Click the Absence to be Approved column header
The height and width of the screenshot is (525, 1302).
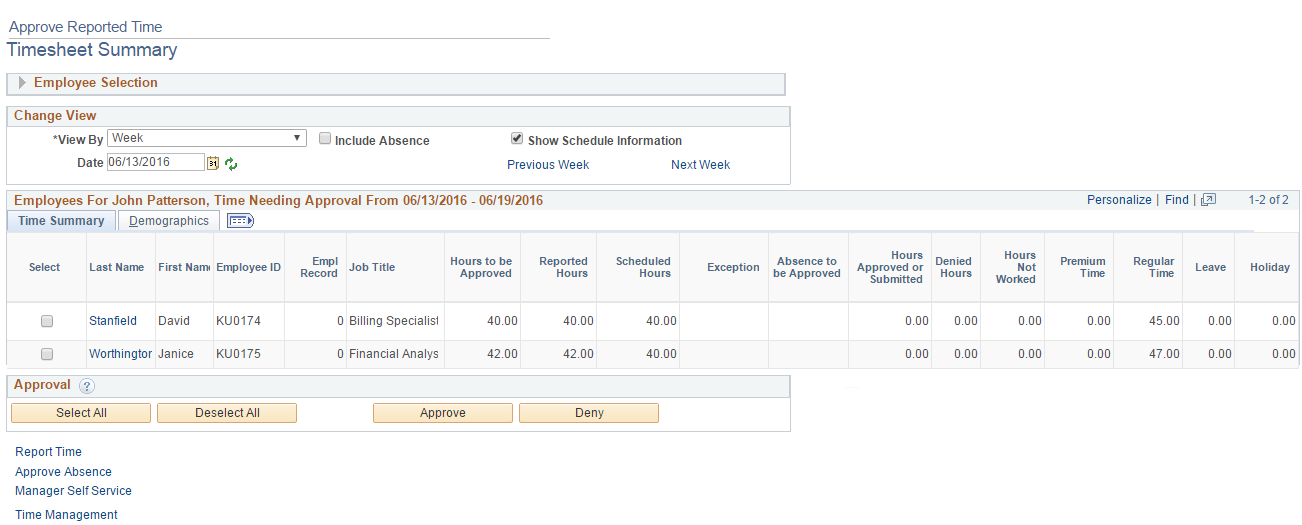tap(807, 267)
